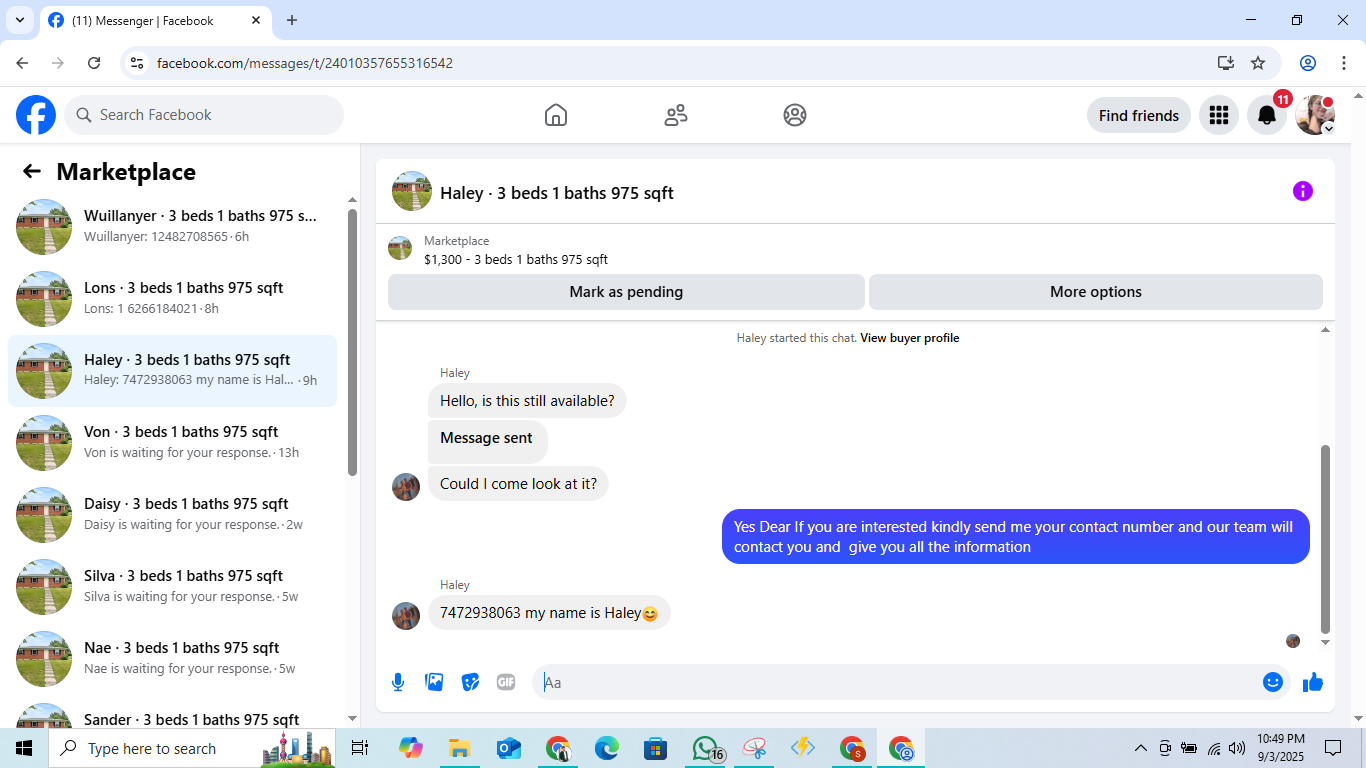Open the GIF picker
The width and height of the screenshot is (1366, 768).
[x=506, y=682]
